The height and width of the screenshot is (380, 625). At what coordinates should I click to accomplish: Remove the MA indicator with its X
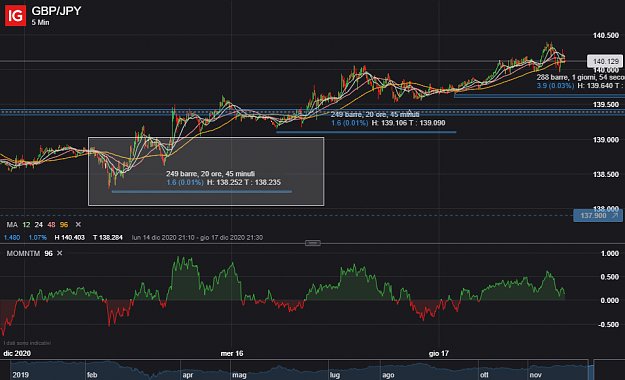(78, 224)
